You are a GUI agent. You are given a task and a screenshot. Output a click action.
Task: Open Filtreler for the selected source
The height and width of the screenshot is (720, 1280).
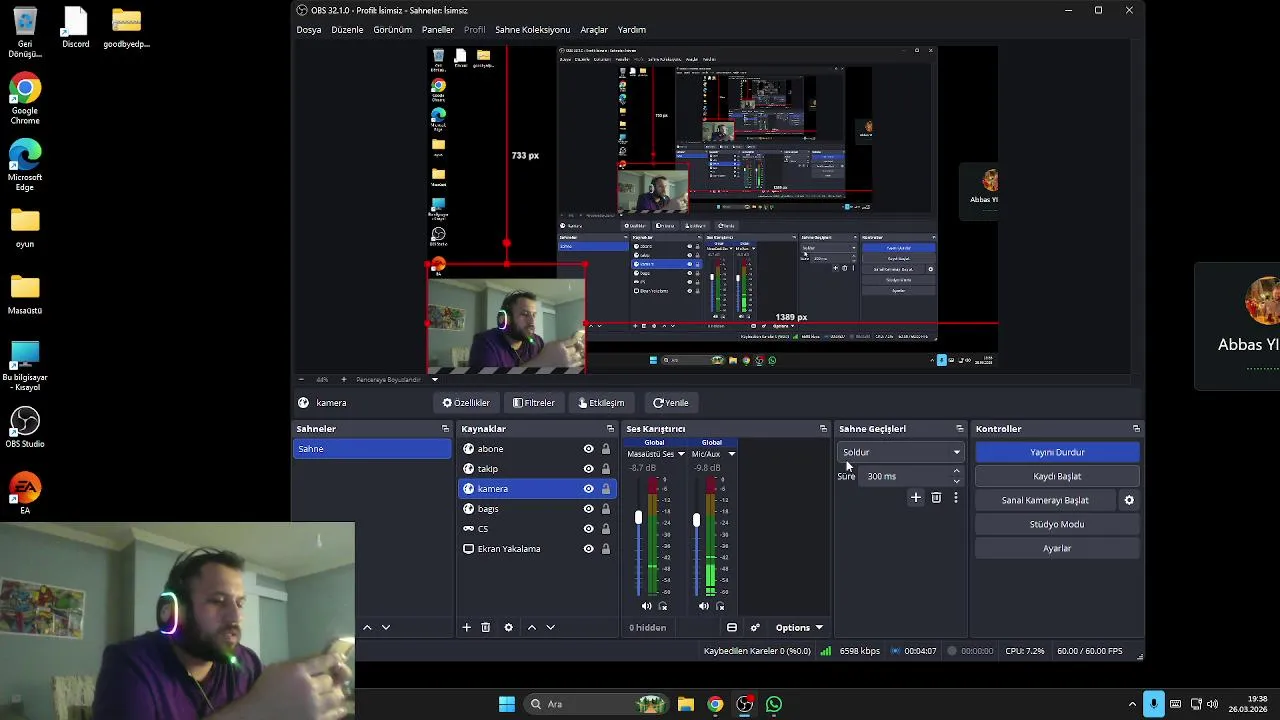534,403
